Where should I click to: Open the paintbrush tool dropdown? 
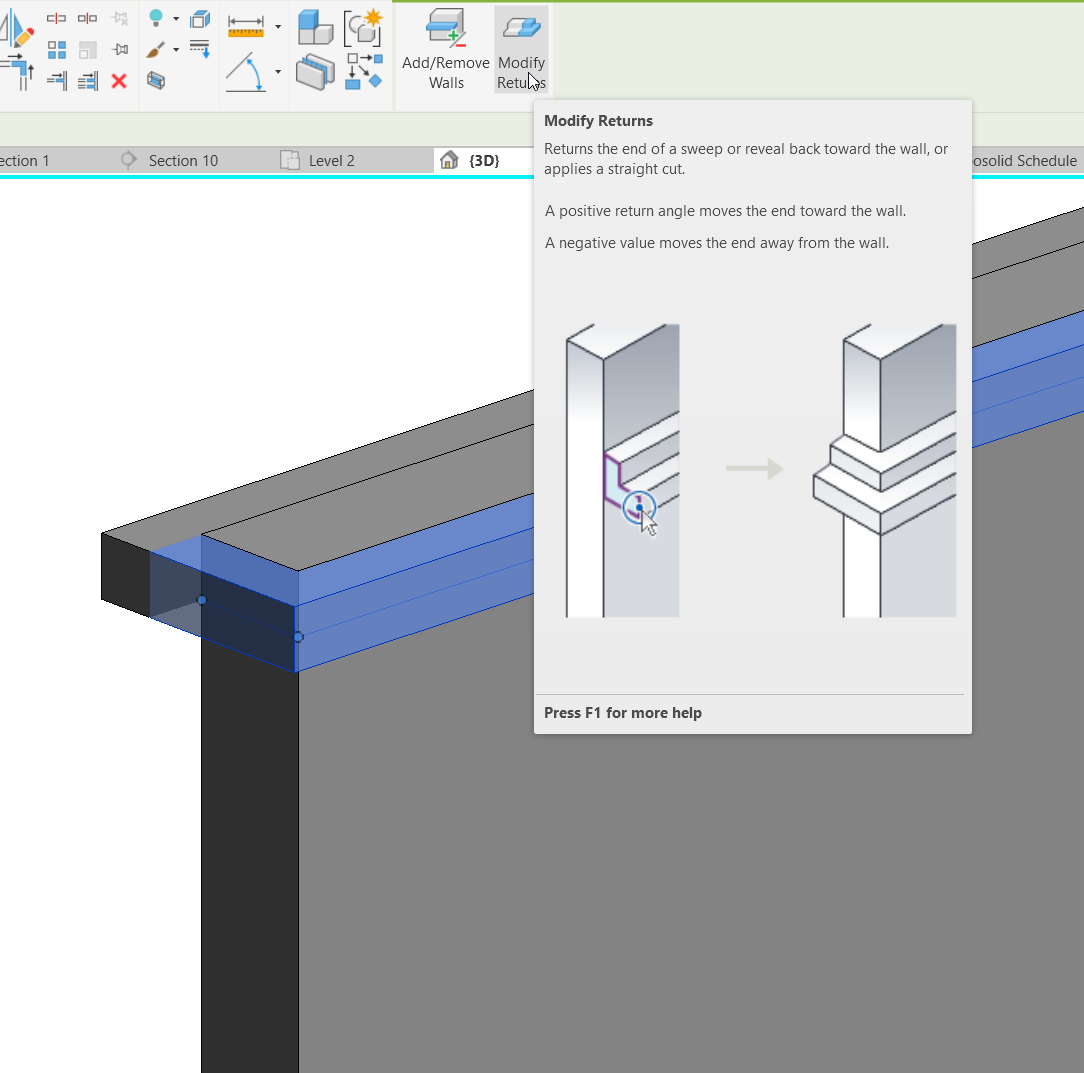[x=176, y=49]
